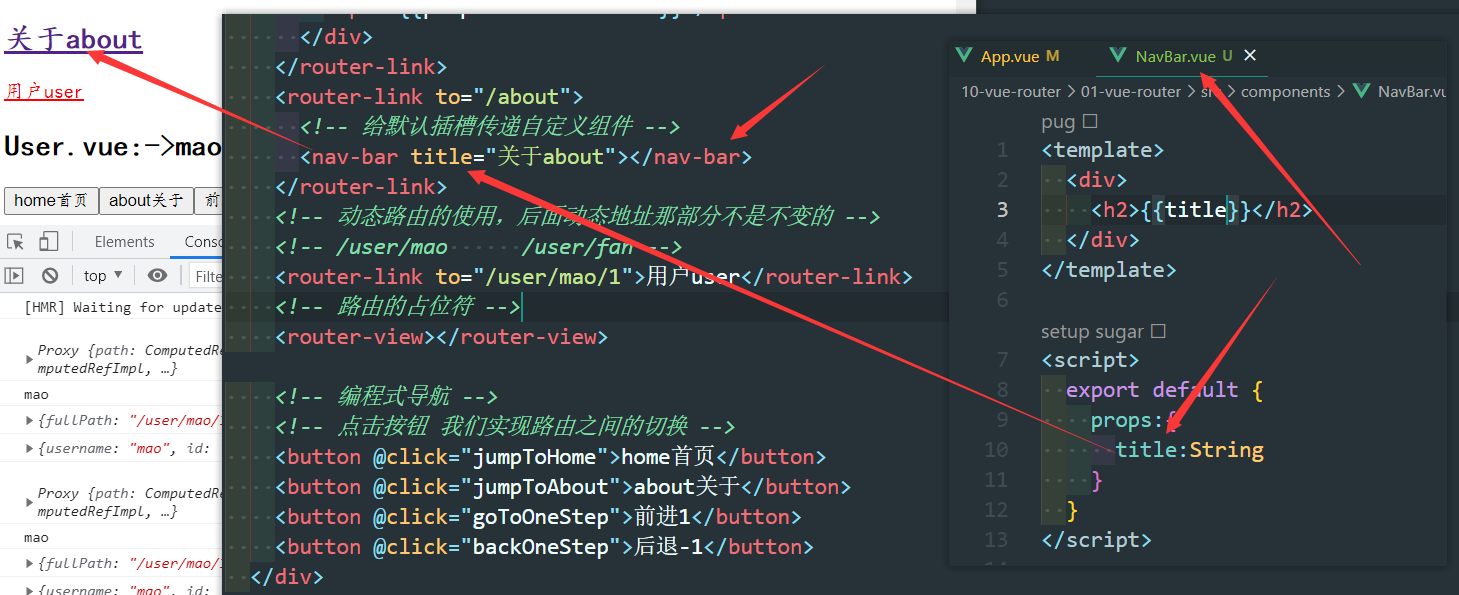Click the home首页 button on page
This screenshot has width=1459, height=595.
(x=51, y=201)
